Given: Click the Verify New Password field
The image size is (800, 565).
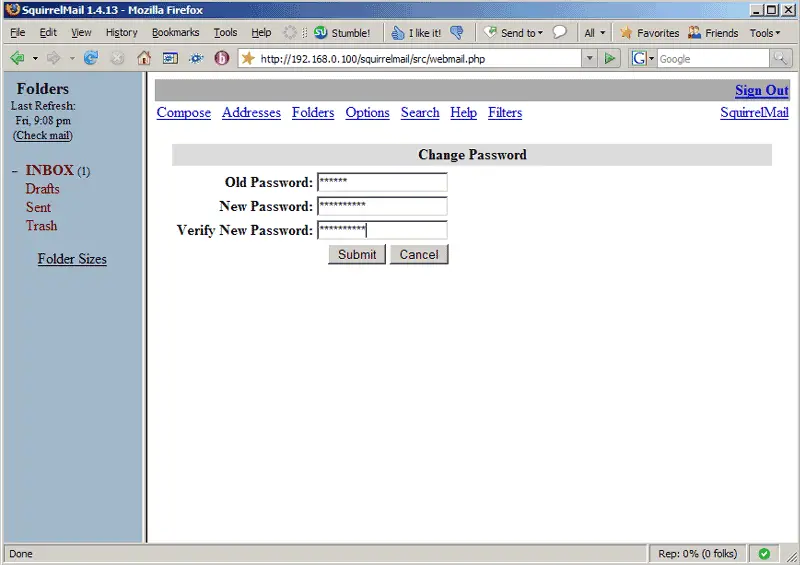Looking at the screenshot, I should point(382,230).
